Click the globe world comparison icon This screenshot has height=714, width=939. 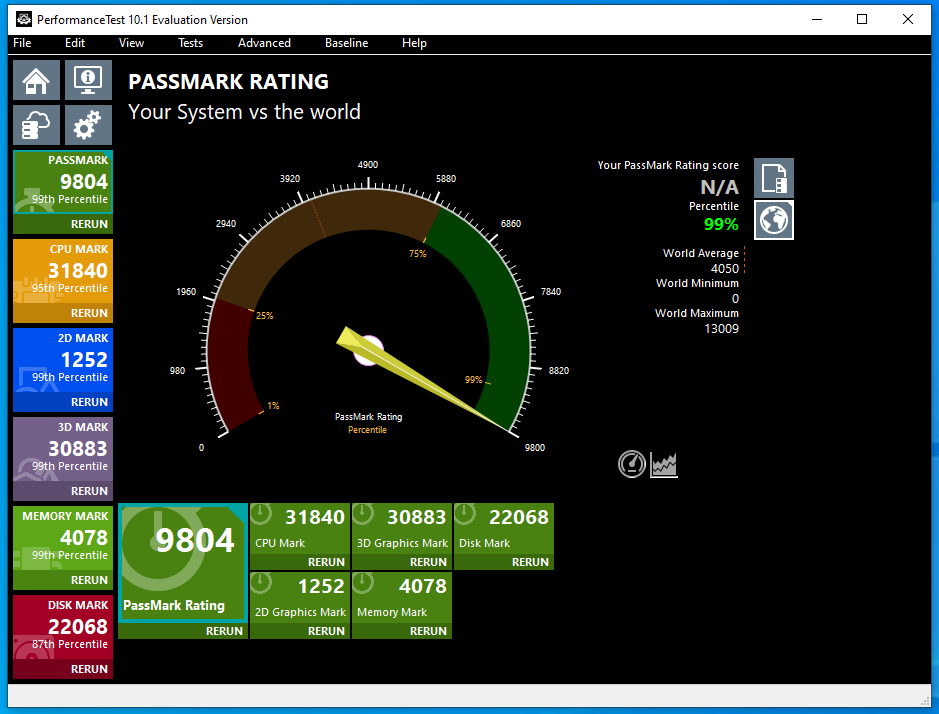point(774,220)
